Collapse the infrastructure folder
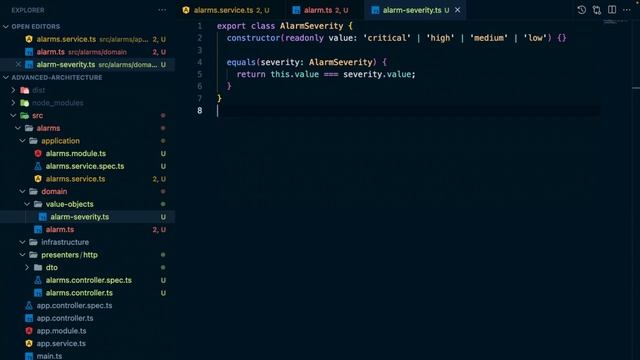Viewport: 640px width, 360px height. point(22,242)
